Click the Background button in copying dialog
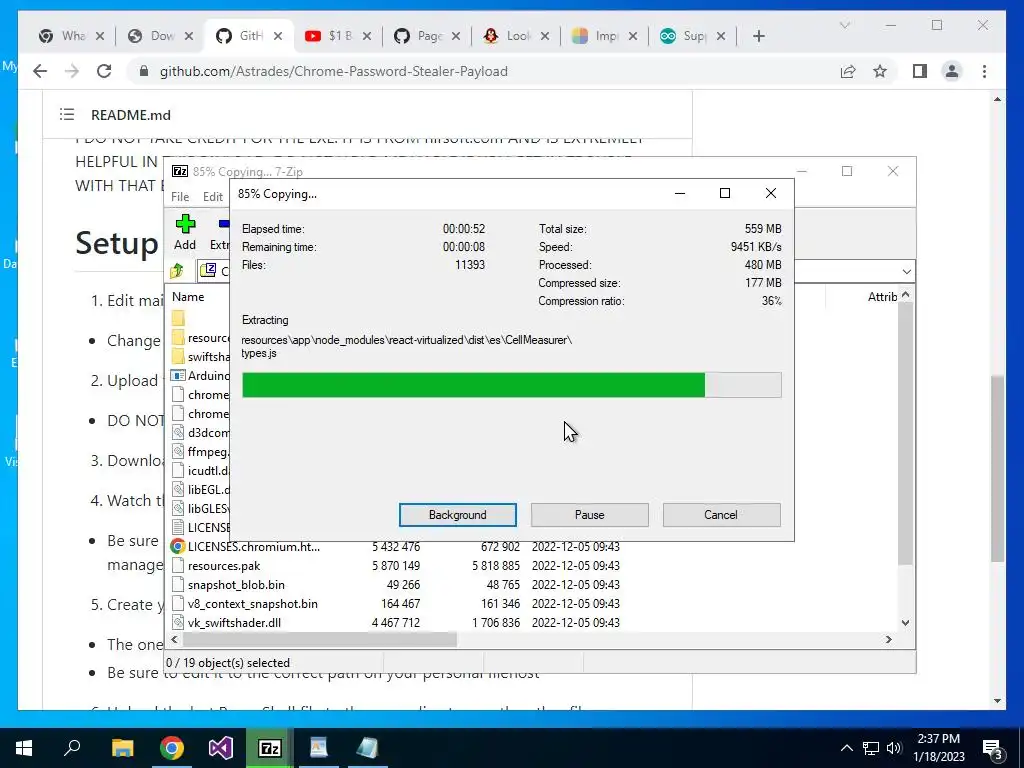1024x768 pixels. tap(457, 515)
